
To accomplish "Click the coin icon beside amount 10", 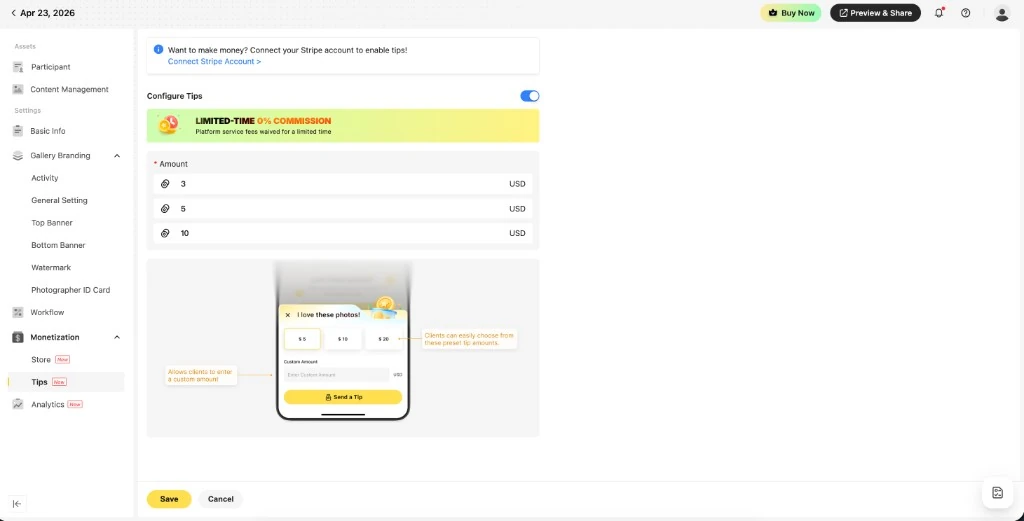I will pyautogui.click(x=165, y=233).
